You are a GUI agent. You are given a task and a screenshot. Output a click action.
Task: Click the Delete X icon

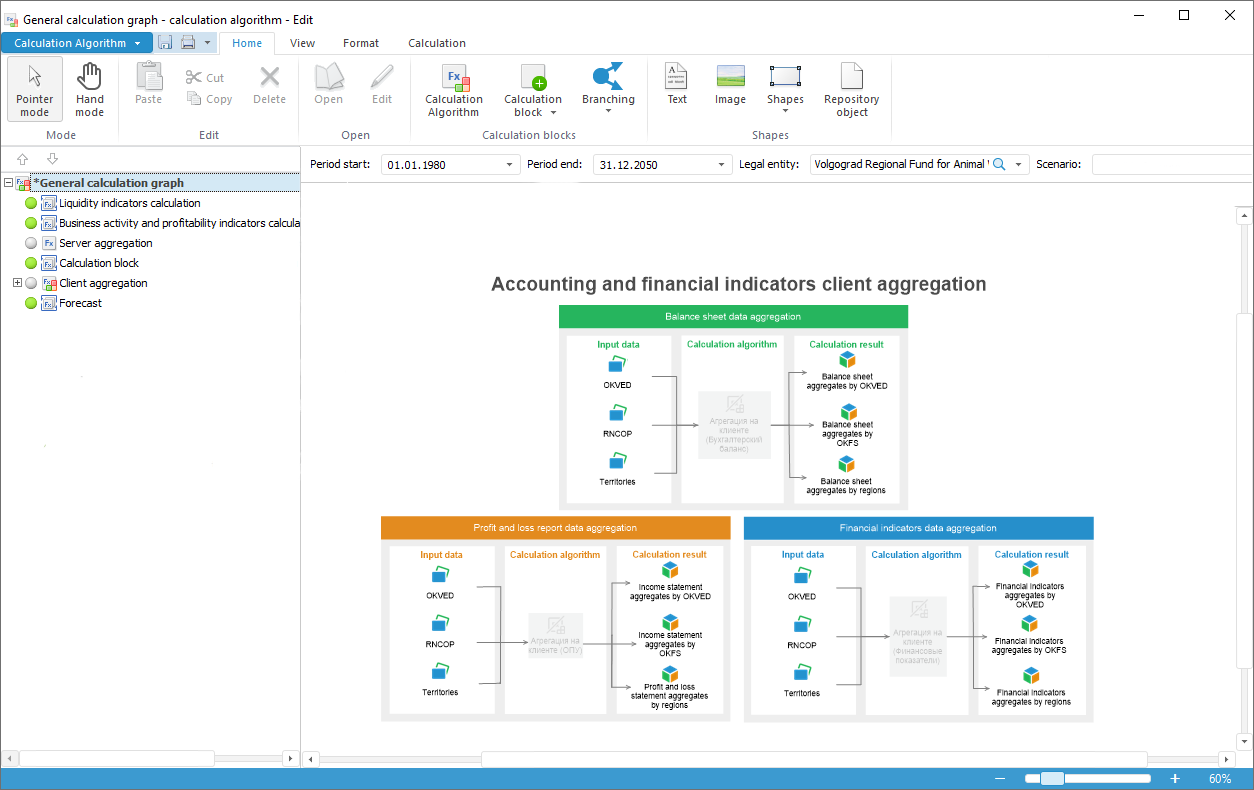pyautogui.click(x=270, y=77)
